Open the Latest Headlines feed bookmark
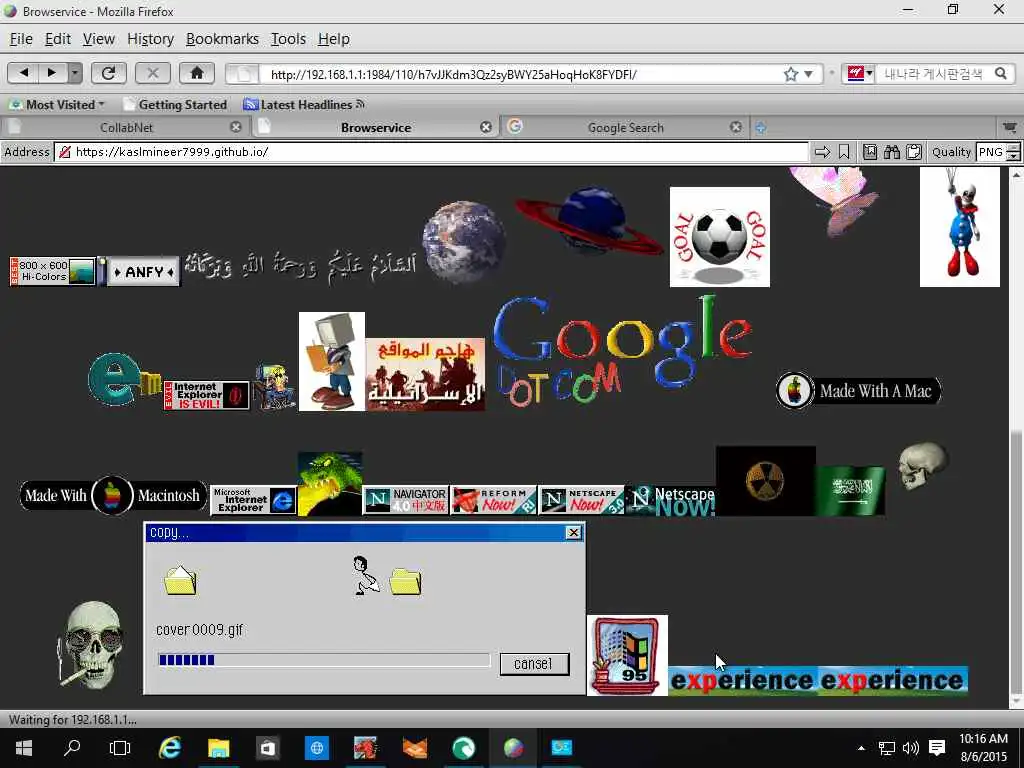 click(304, 104)
